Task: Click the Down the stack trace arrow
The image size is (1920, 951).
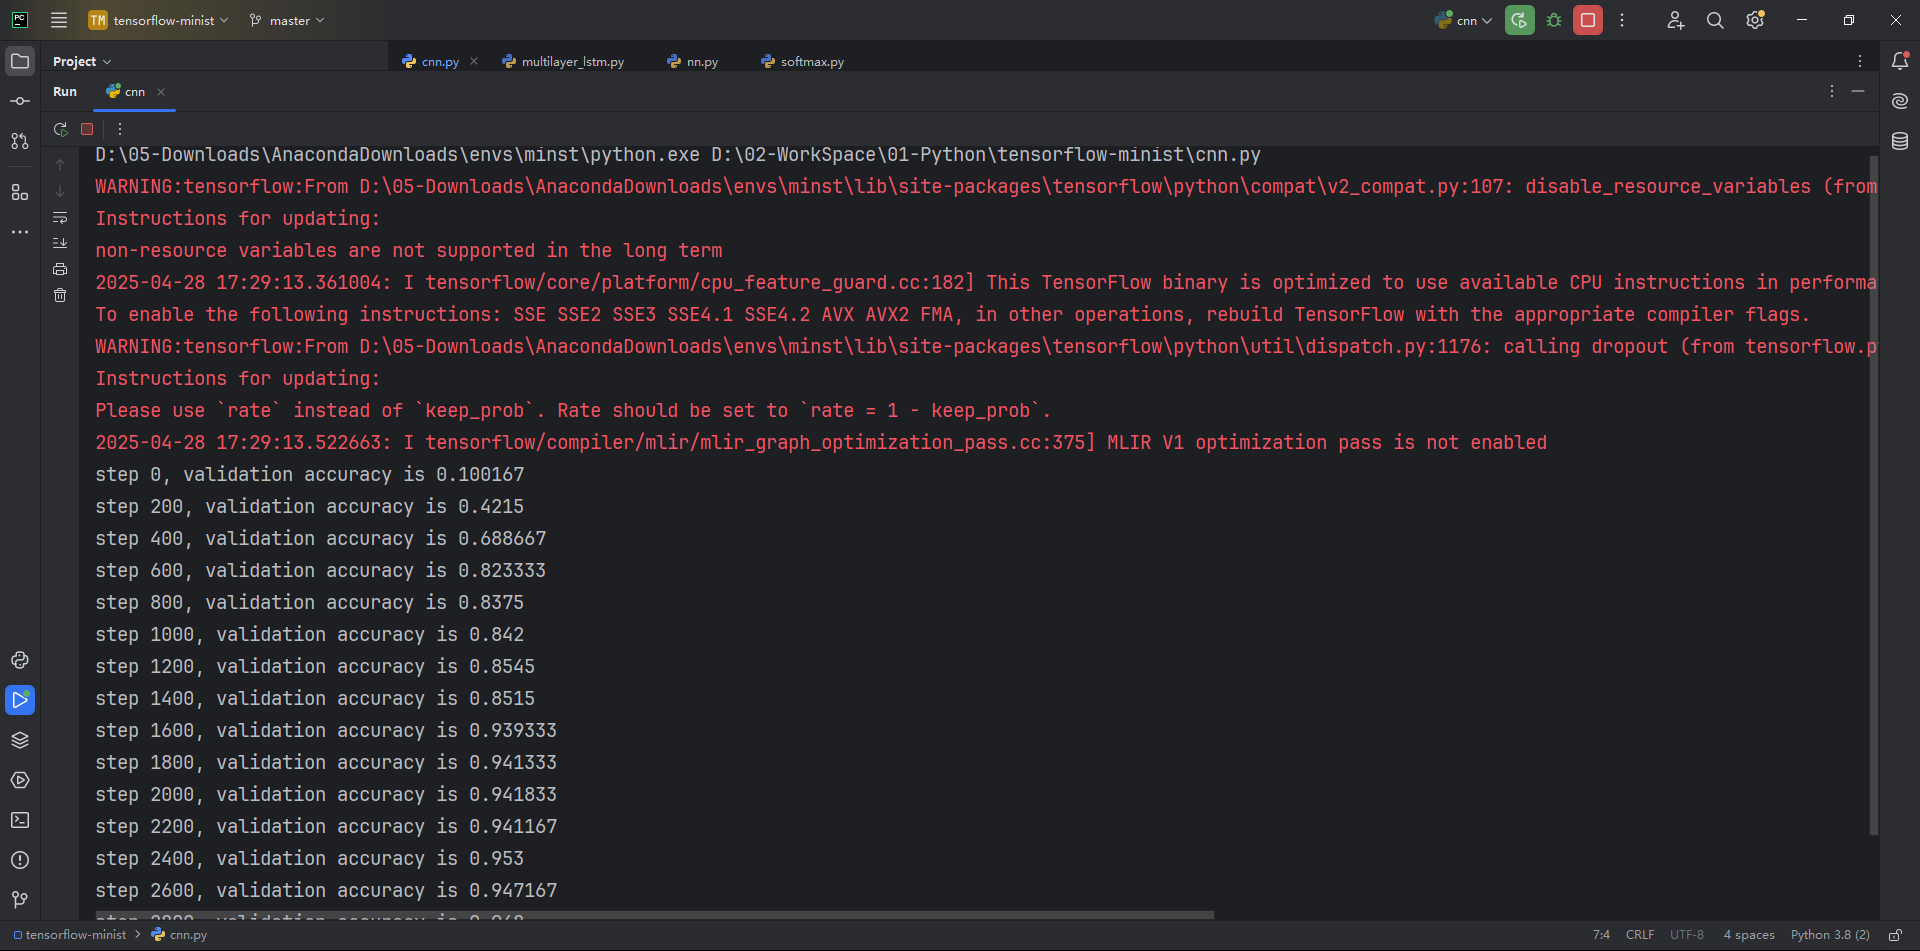Action: 60,191
